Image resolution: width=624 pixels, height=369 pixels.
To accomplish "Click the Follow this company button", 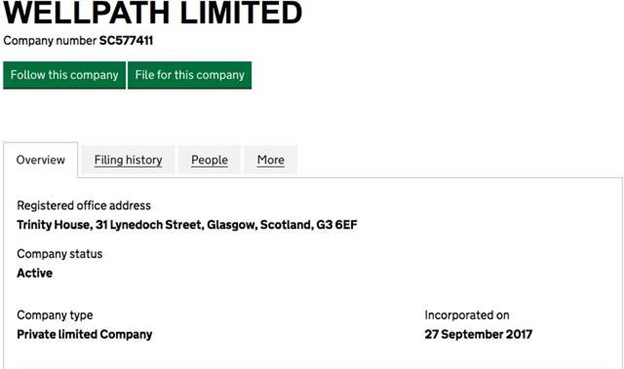I will [64, 75].
